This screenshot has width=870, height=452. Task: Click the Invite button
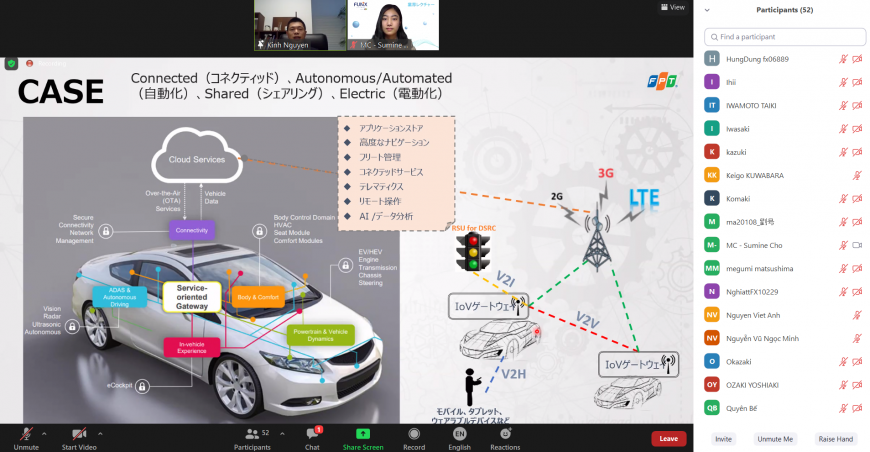point(722,439)
